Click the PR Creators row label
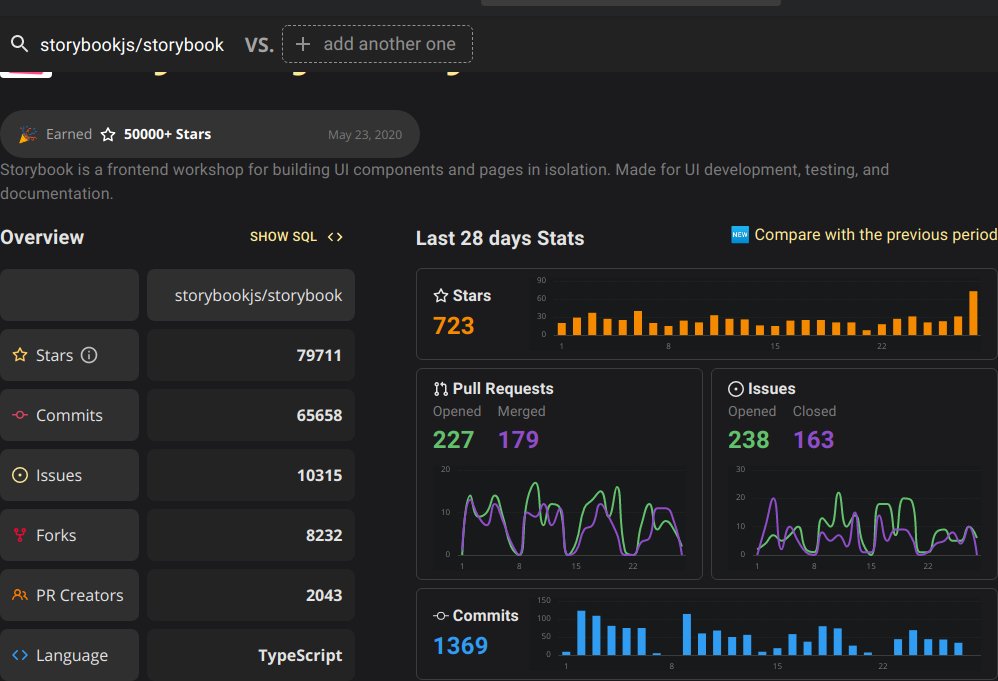 pos(80,595)
